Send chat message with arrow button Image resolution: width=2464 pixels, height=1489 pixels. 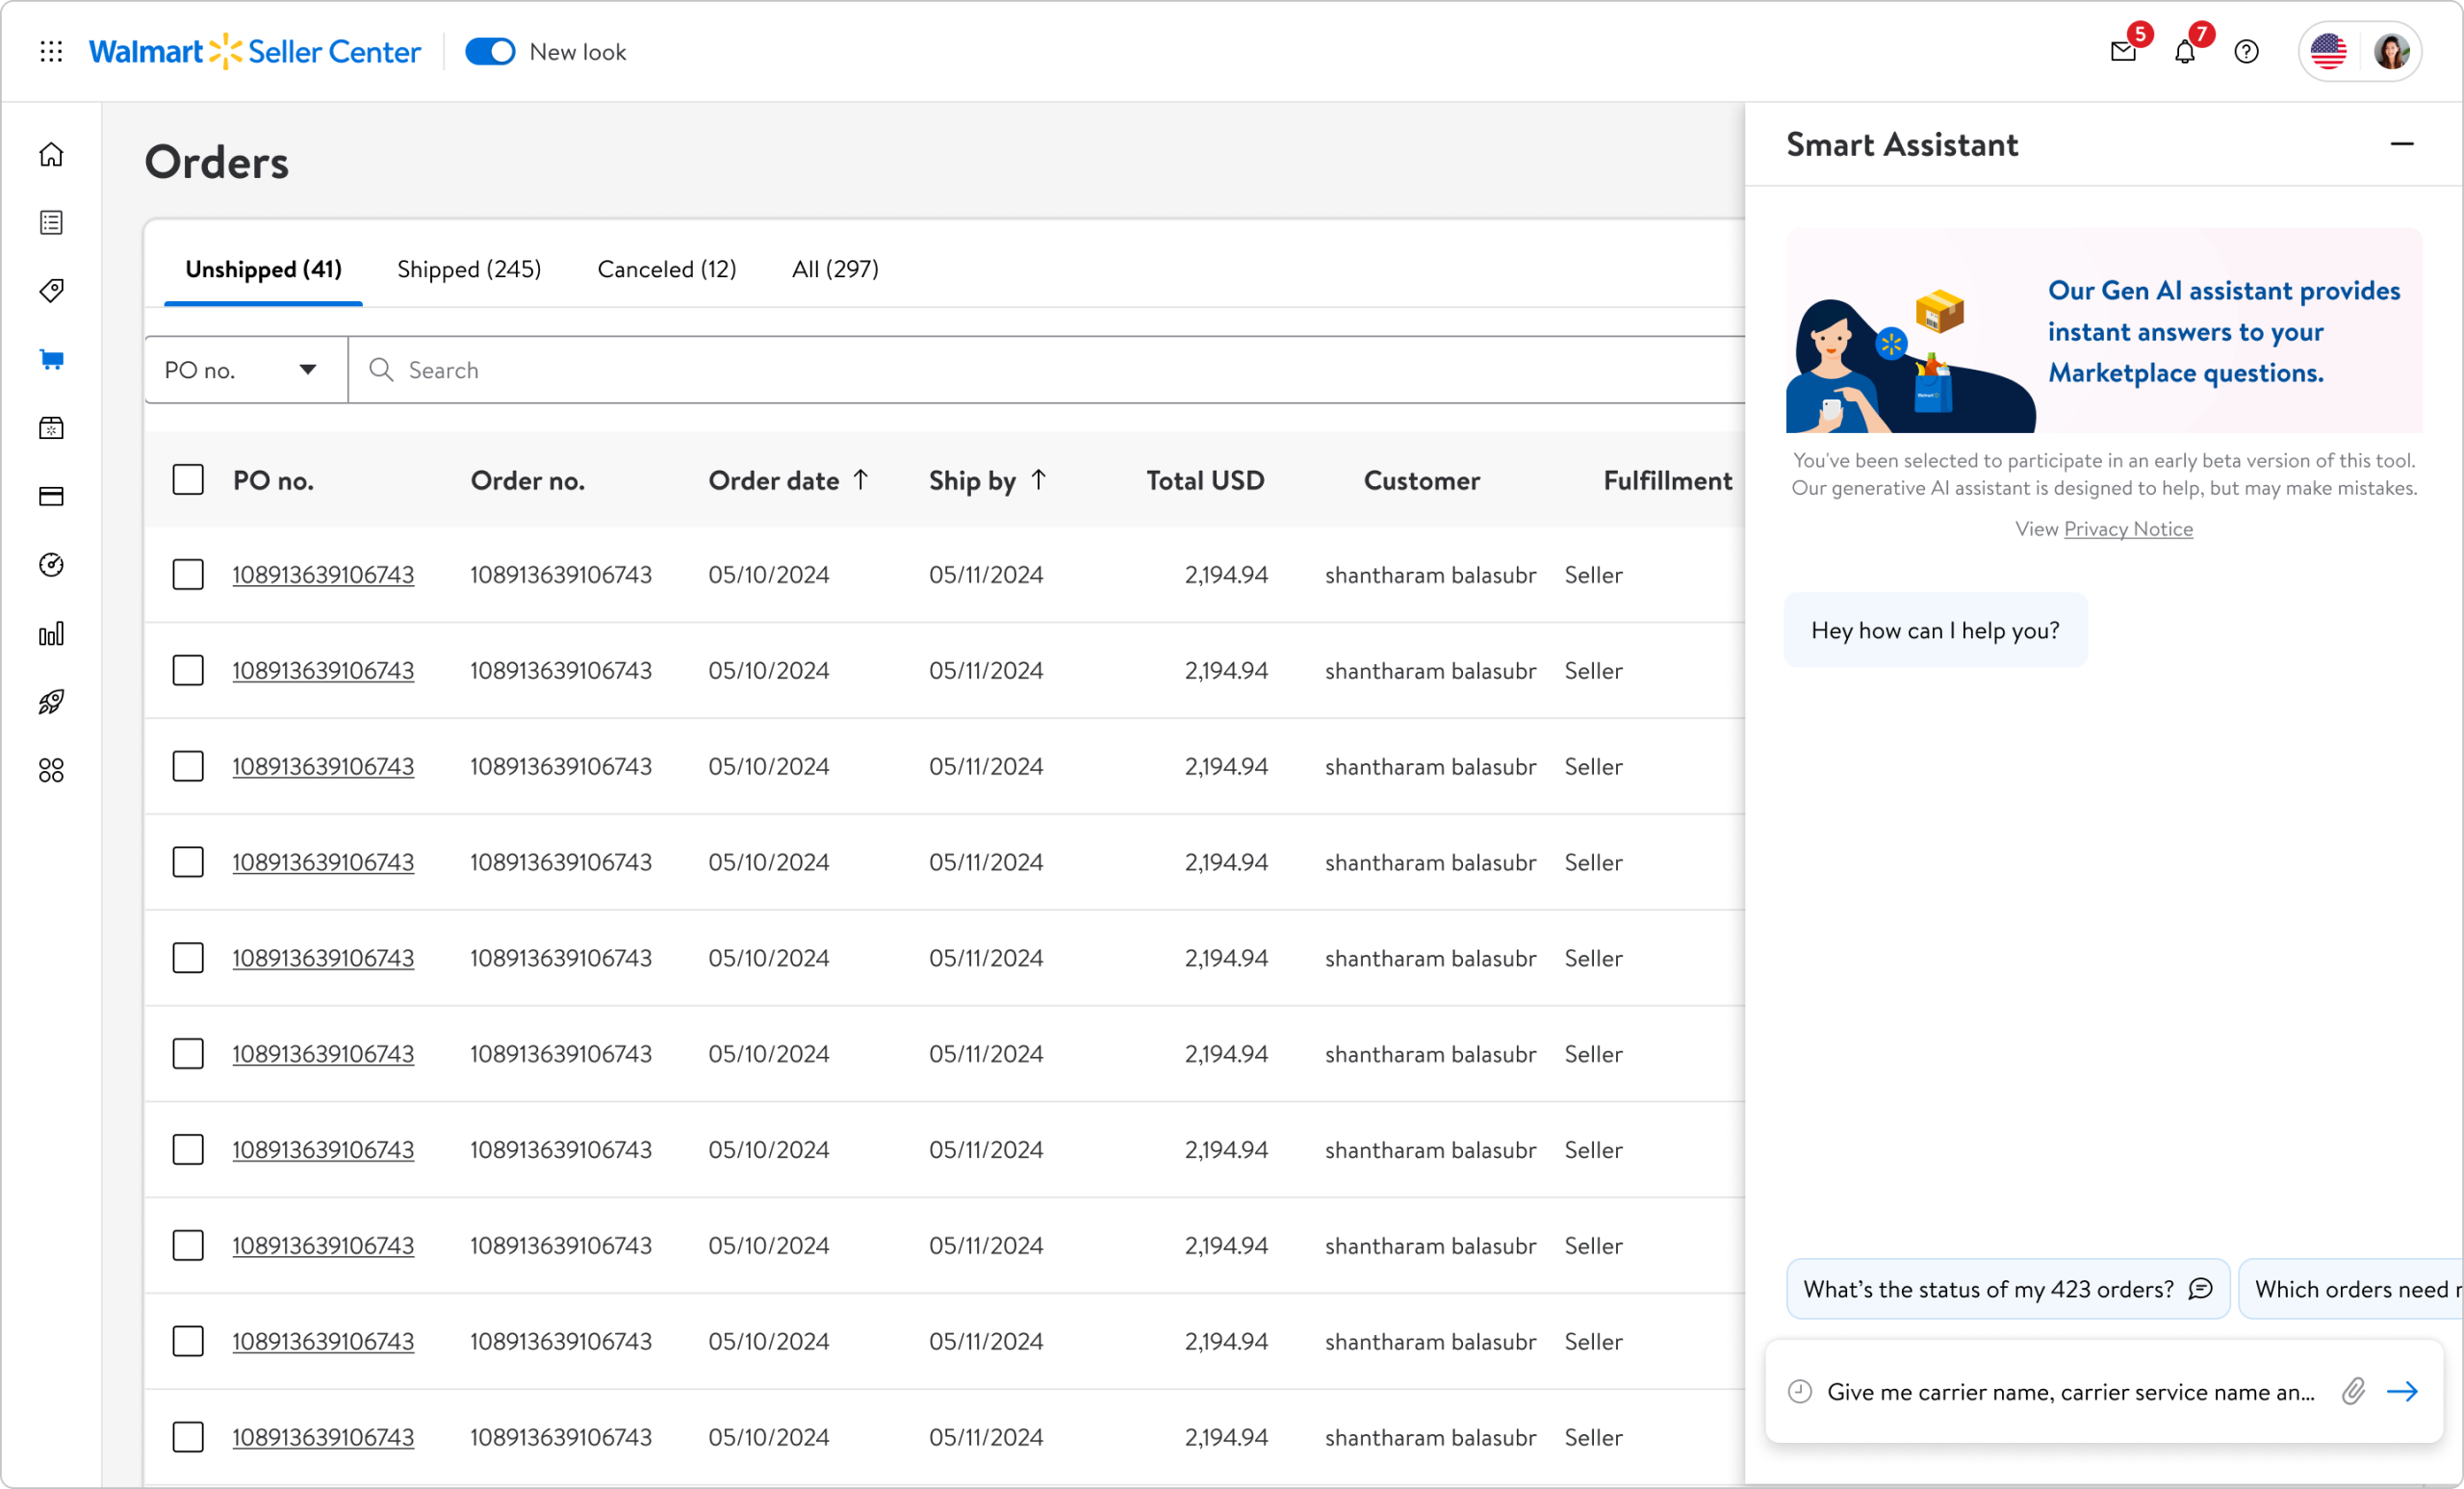click(x=2402, y=1391)
